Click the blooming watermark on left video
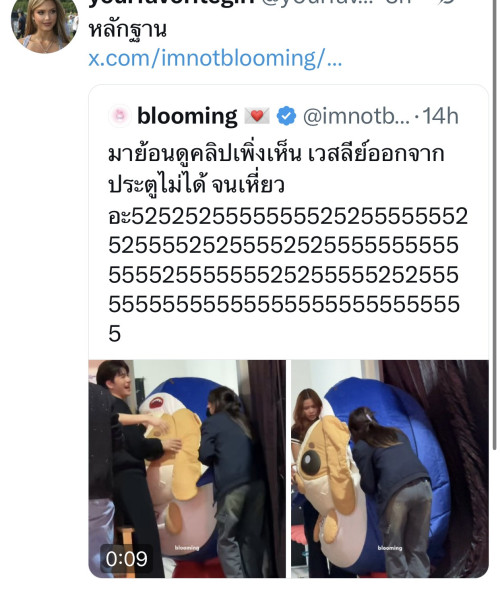The height and width of the screenshot is (591, 500). (x=187, y=548)
